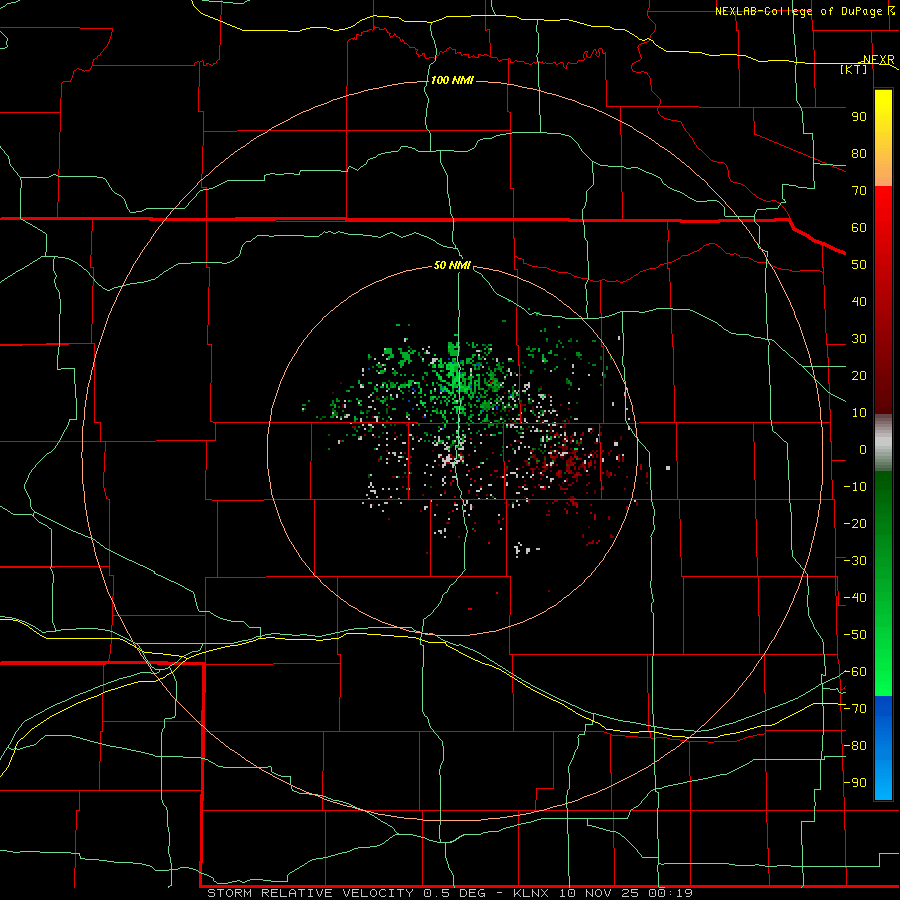Click the -30 scale label
The width and height of the screenshot is (900, 900).
[855, 561]
